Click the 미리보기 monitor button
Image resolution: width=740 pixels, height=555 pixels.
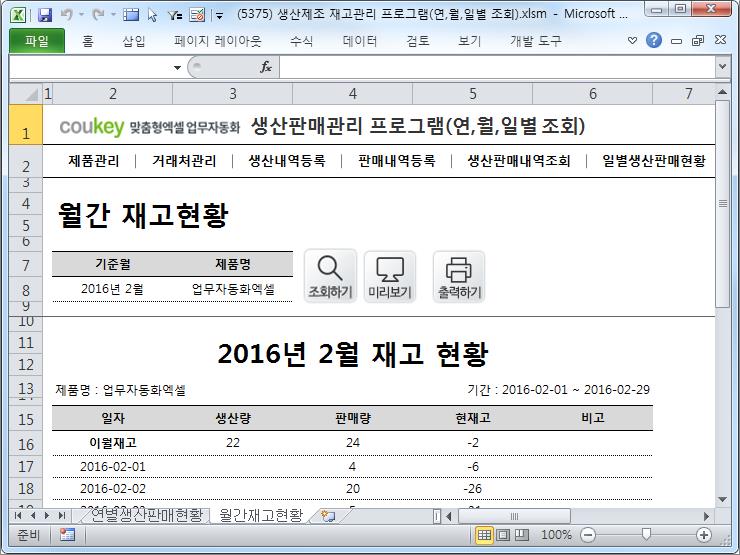click(x=390, y=276)
